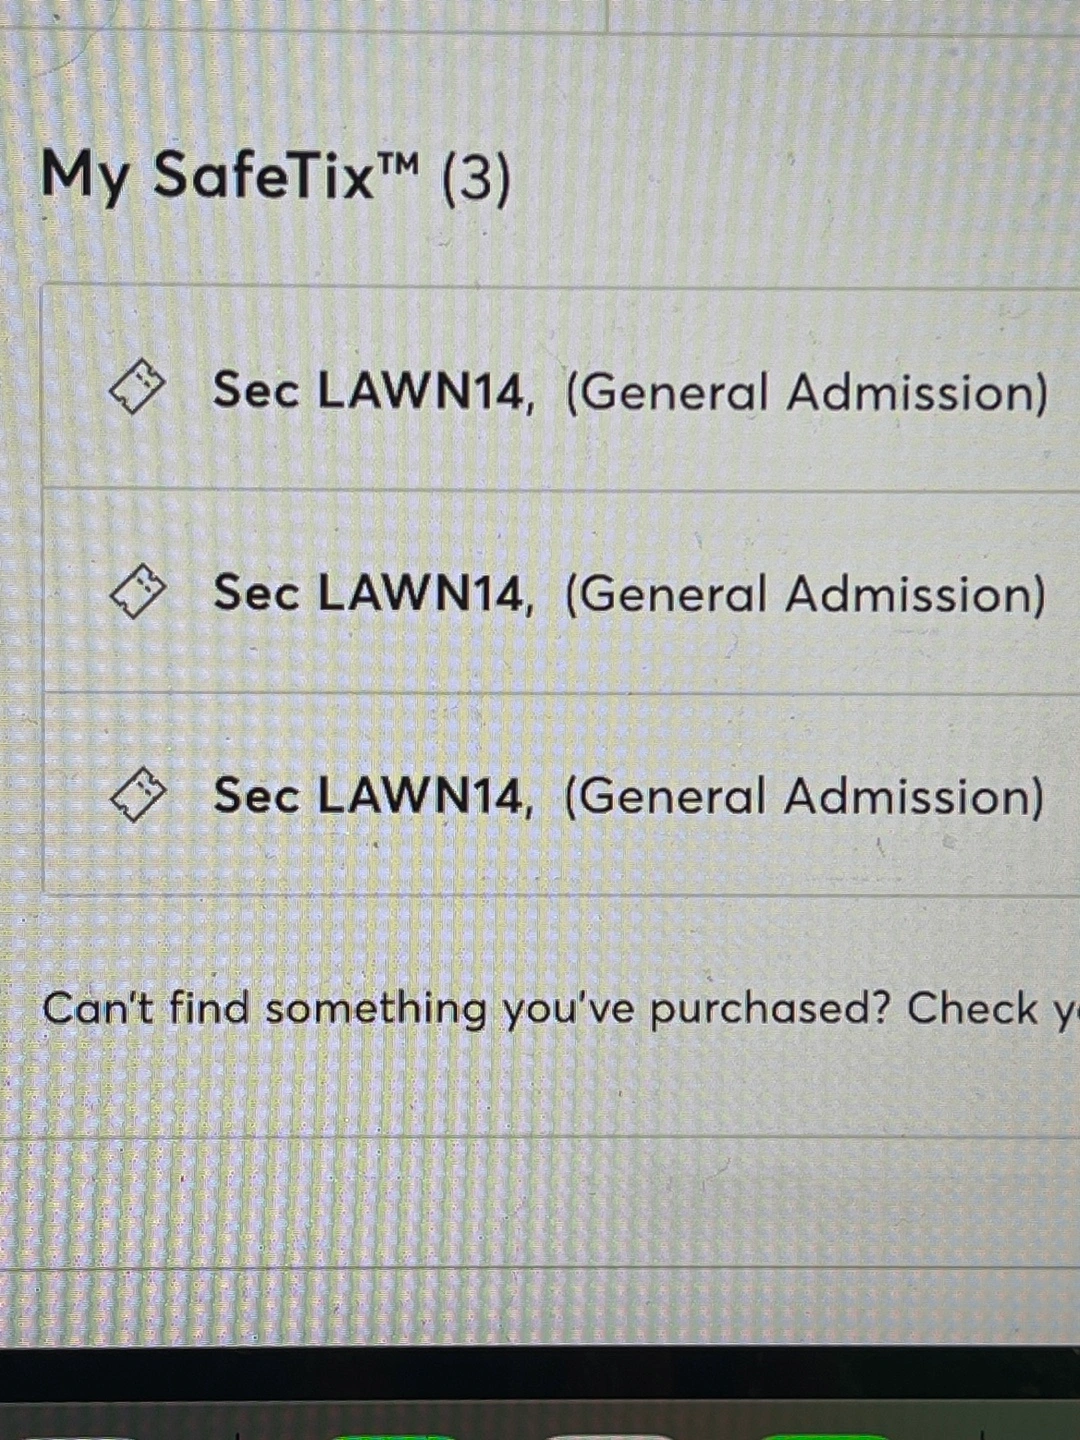Click the third ticket icon
The height and width of the screenshot is (1440, 1080).
(x=137, y=794)
